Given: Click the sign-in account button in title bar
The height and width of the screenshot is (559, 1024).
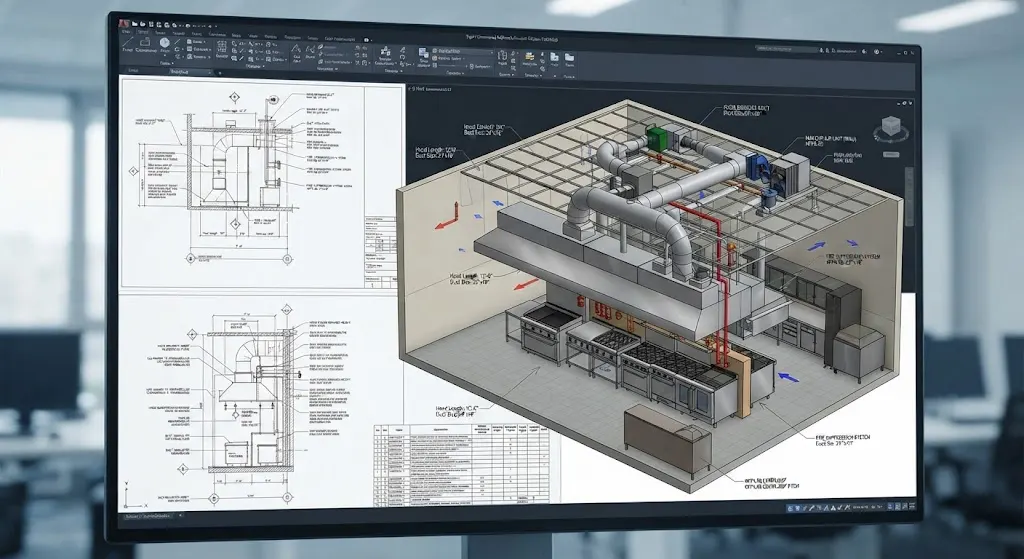Looking at the screenshot, I should pos(844,51).
